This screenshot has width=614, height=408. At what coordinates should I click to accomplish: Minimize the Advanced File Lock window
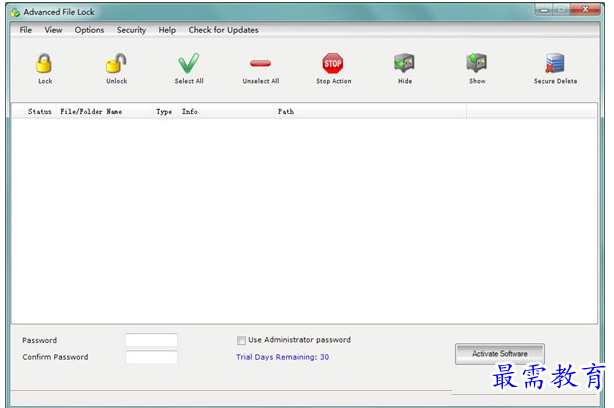click(x=544, y=9)
